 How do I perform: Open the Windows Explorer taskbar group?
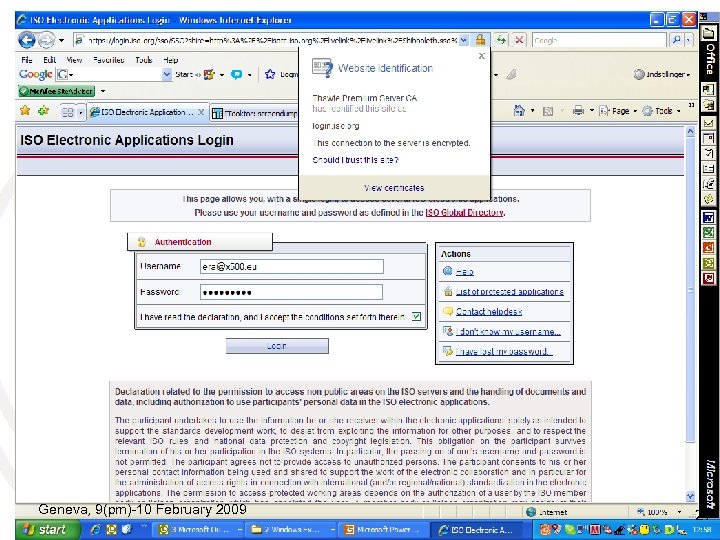[291, 529]
